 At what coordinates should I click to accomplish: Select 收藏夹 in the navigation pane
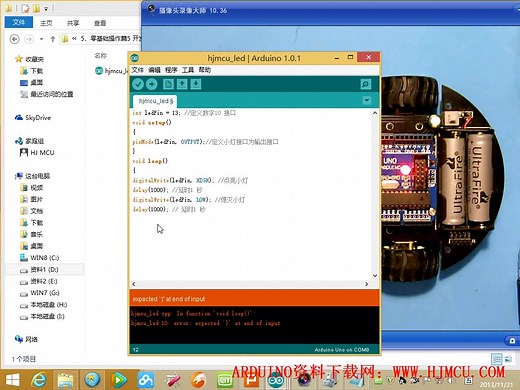pyautogui.click(x=35, y=59)
